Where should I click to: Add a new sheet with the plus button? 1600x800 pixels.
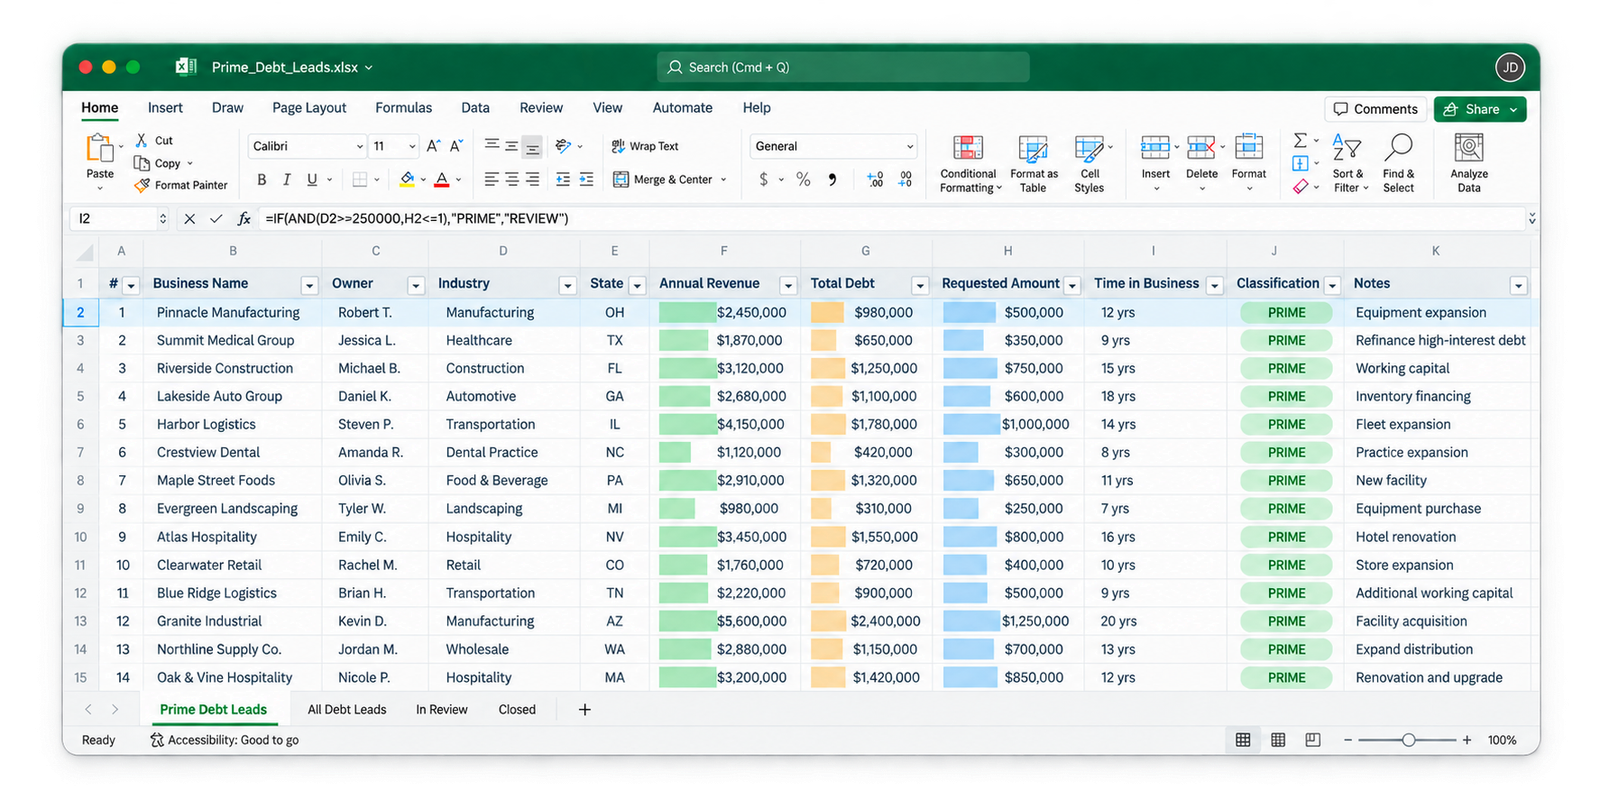[585, 710]
